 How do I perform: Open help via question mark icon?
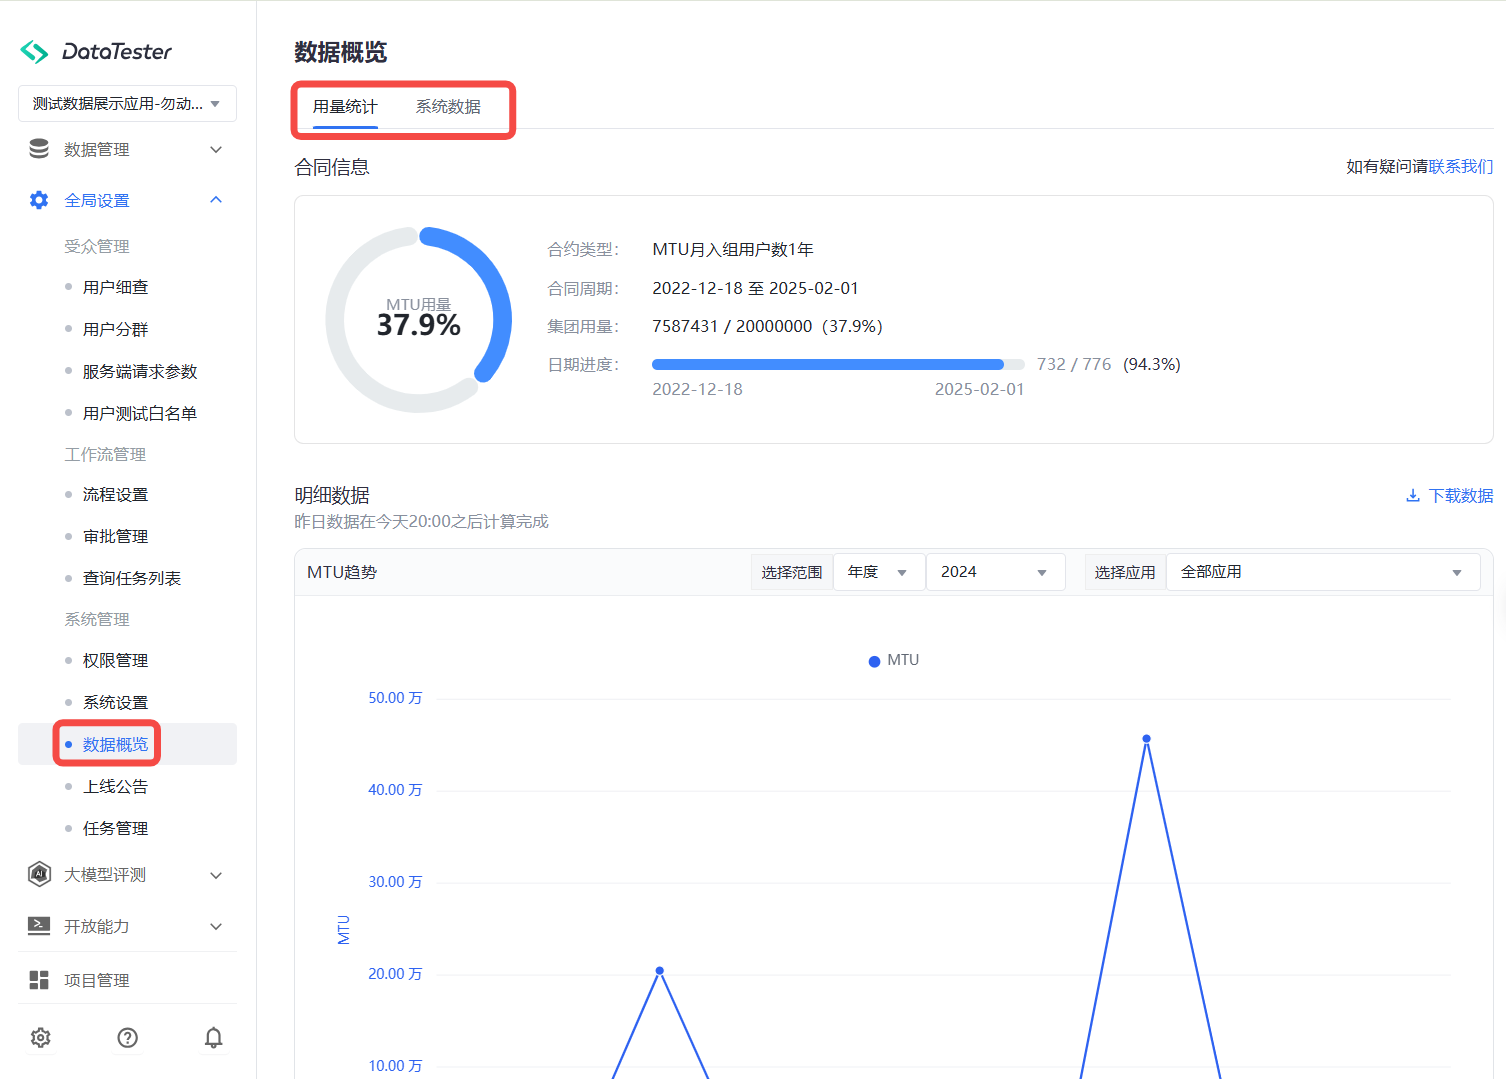(x=128, y=1037)
